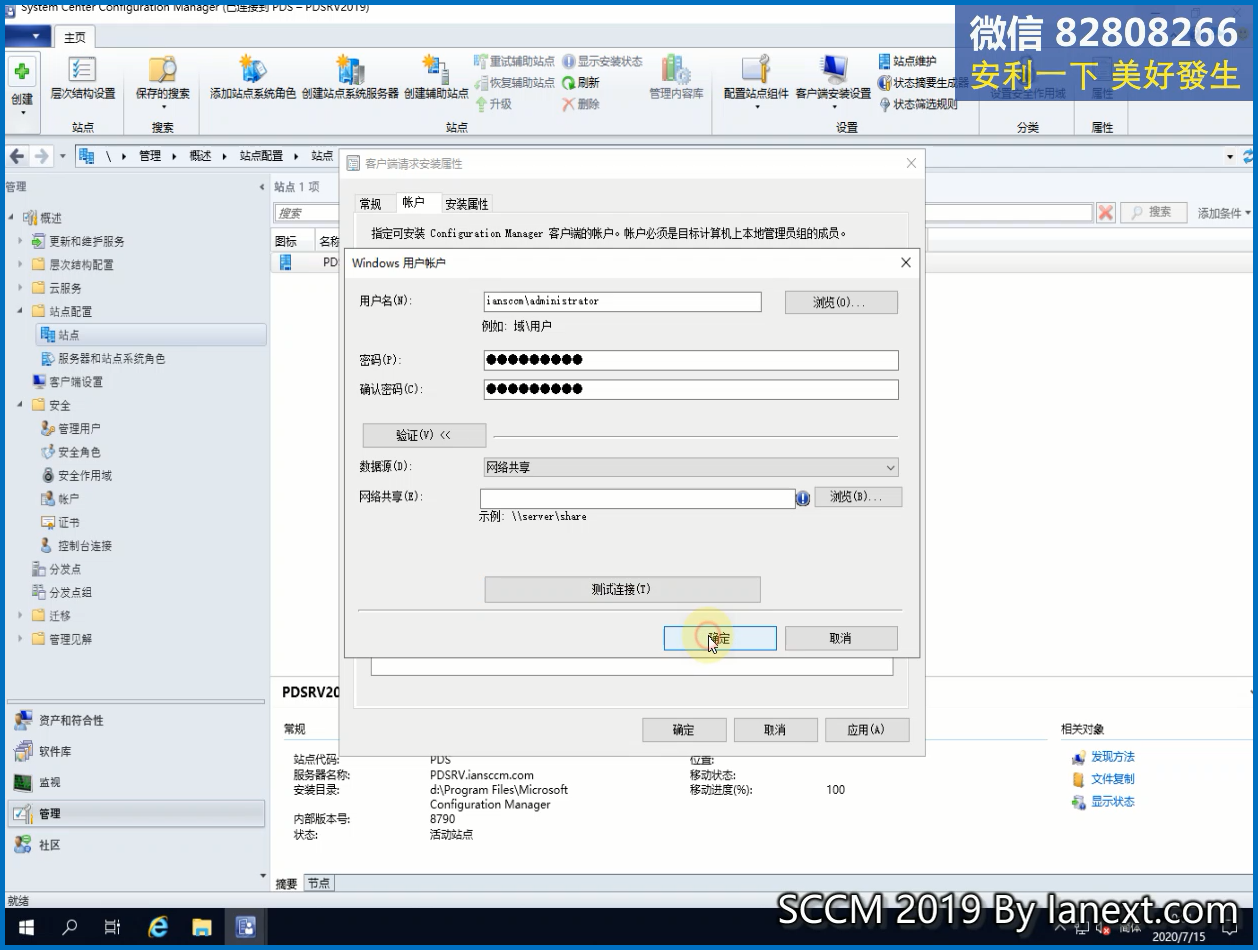1258x950 pixels.
Task: Open the 显示状态 related link
Action: tap(1112, 802)
